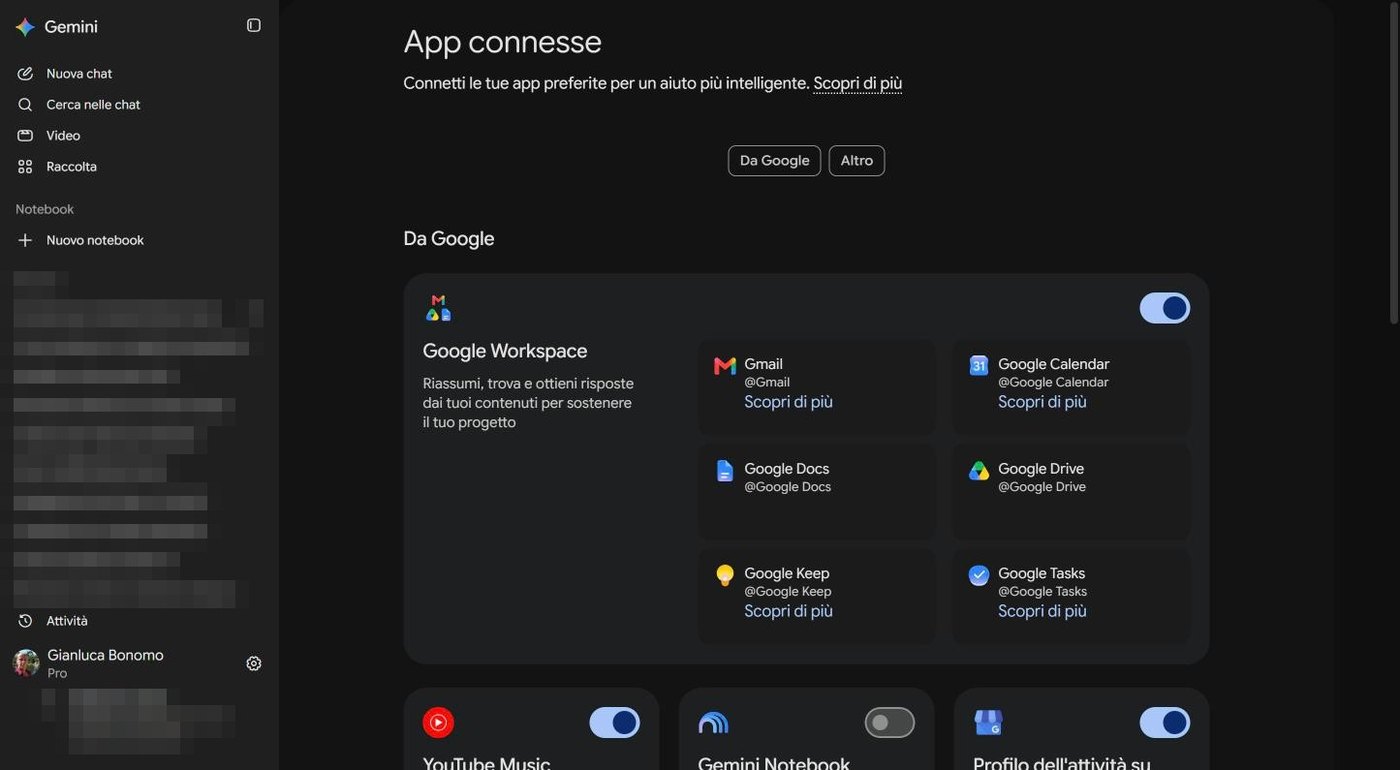Click the Google Docs icon
The image size is (1400, 770).
[x=725, y=471]
